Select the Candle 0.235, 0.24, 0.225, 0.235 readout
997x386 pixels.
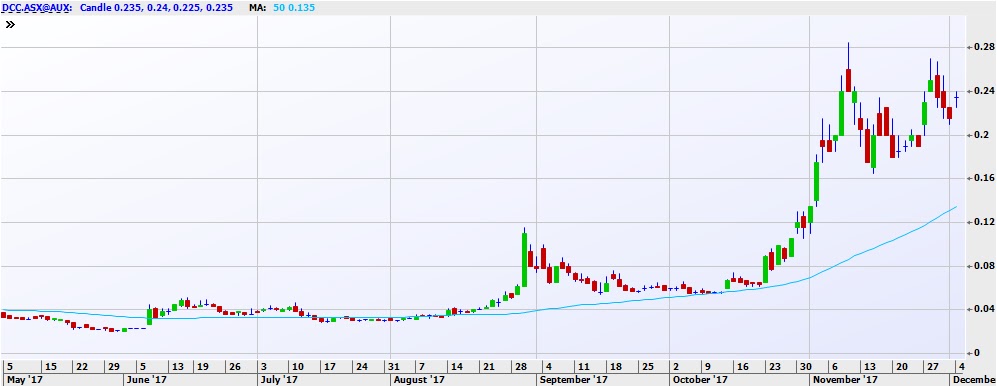click(x=156, y=8)
